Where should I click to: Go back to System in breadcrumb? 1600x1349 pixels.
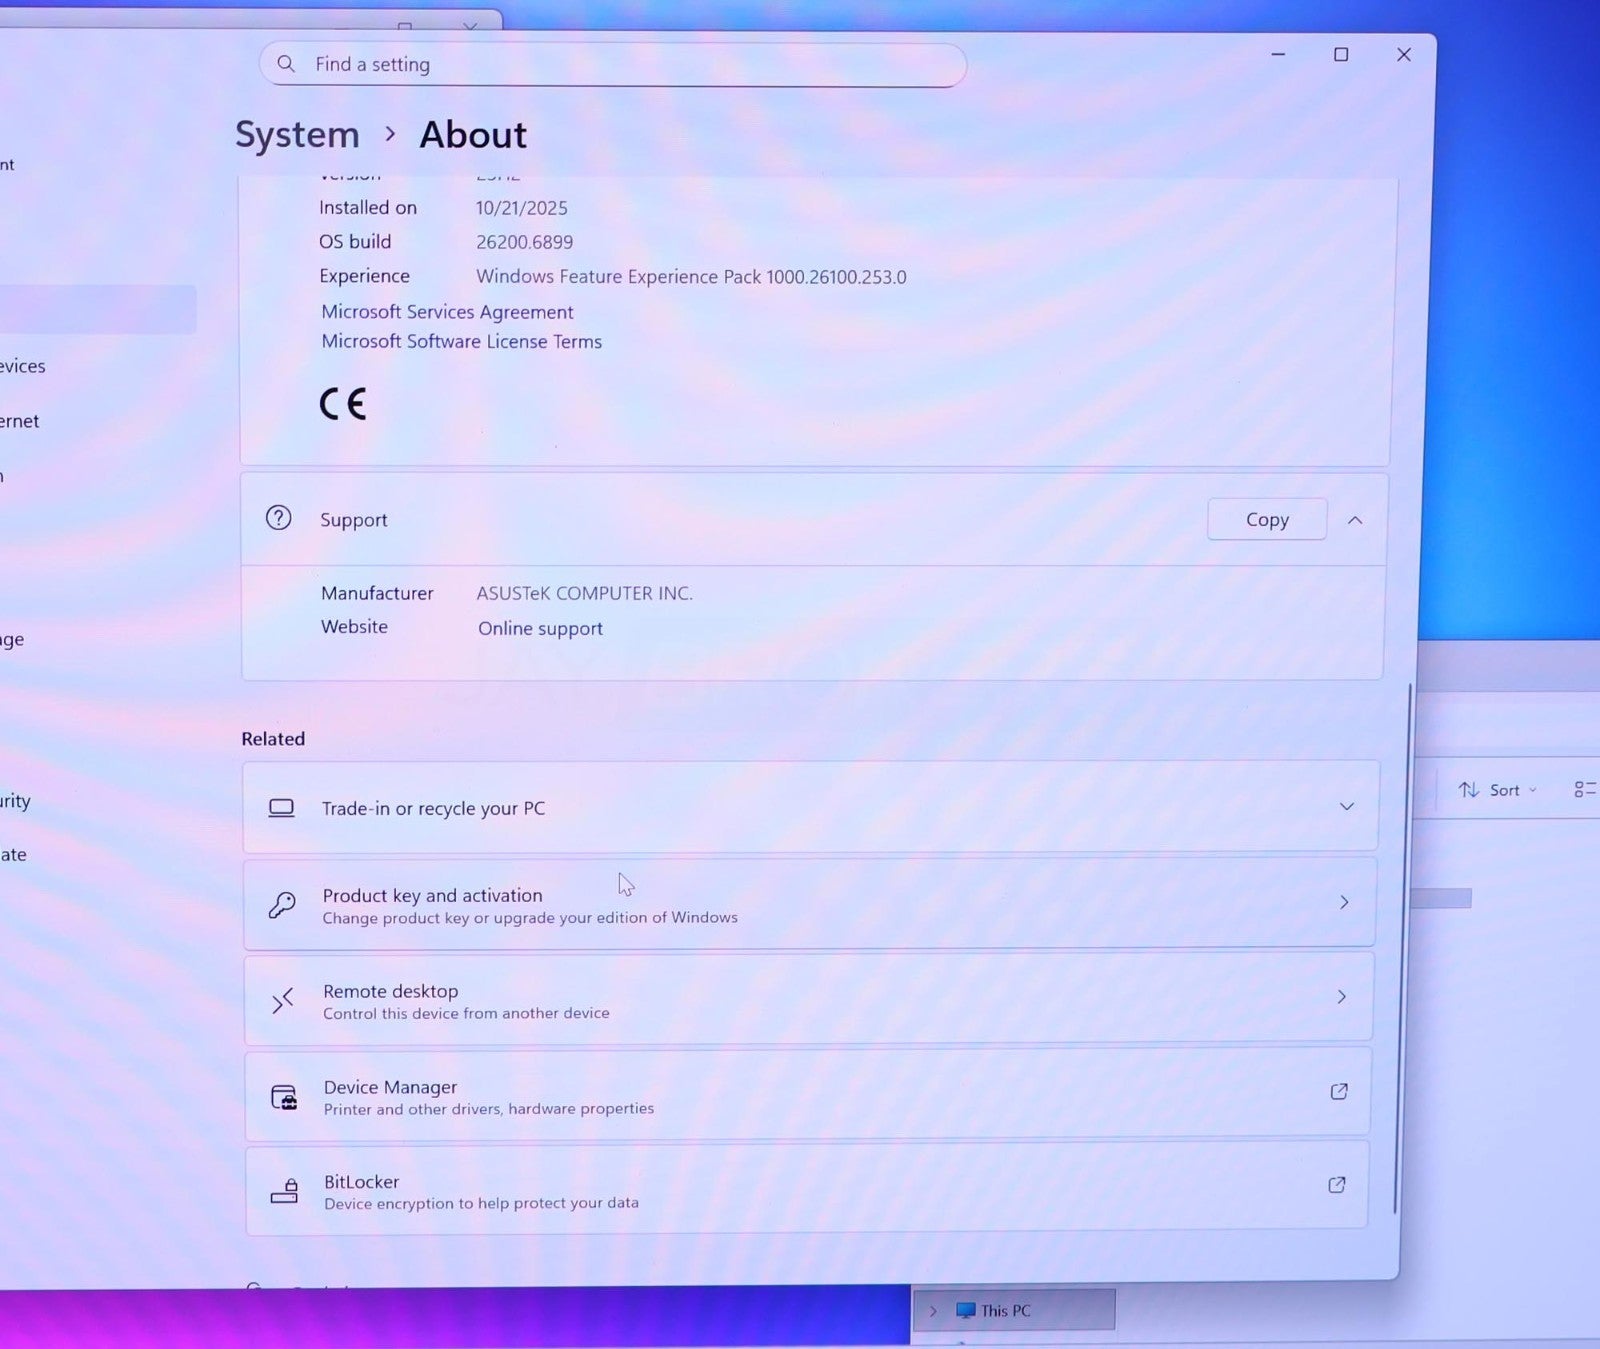click(x=297, y=135)
